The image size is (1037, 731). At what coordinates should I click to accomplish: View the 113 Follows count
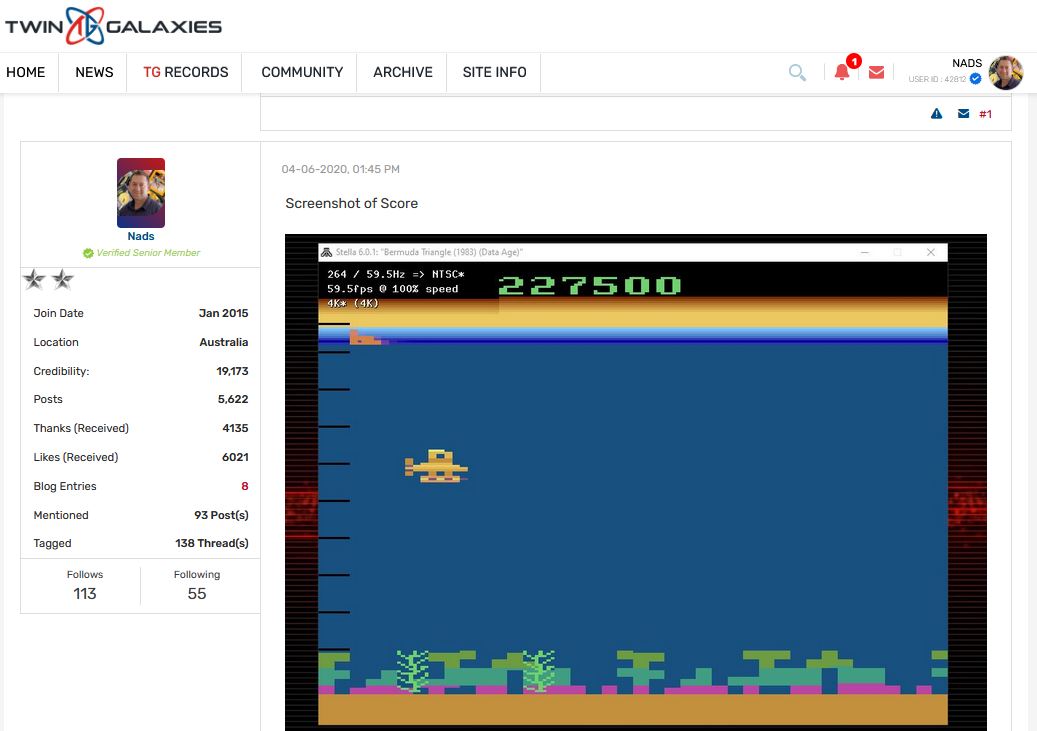tap(85, 593)
